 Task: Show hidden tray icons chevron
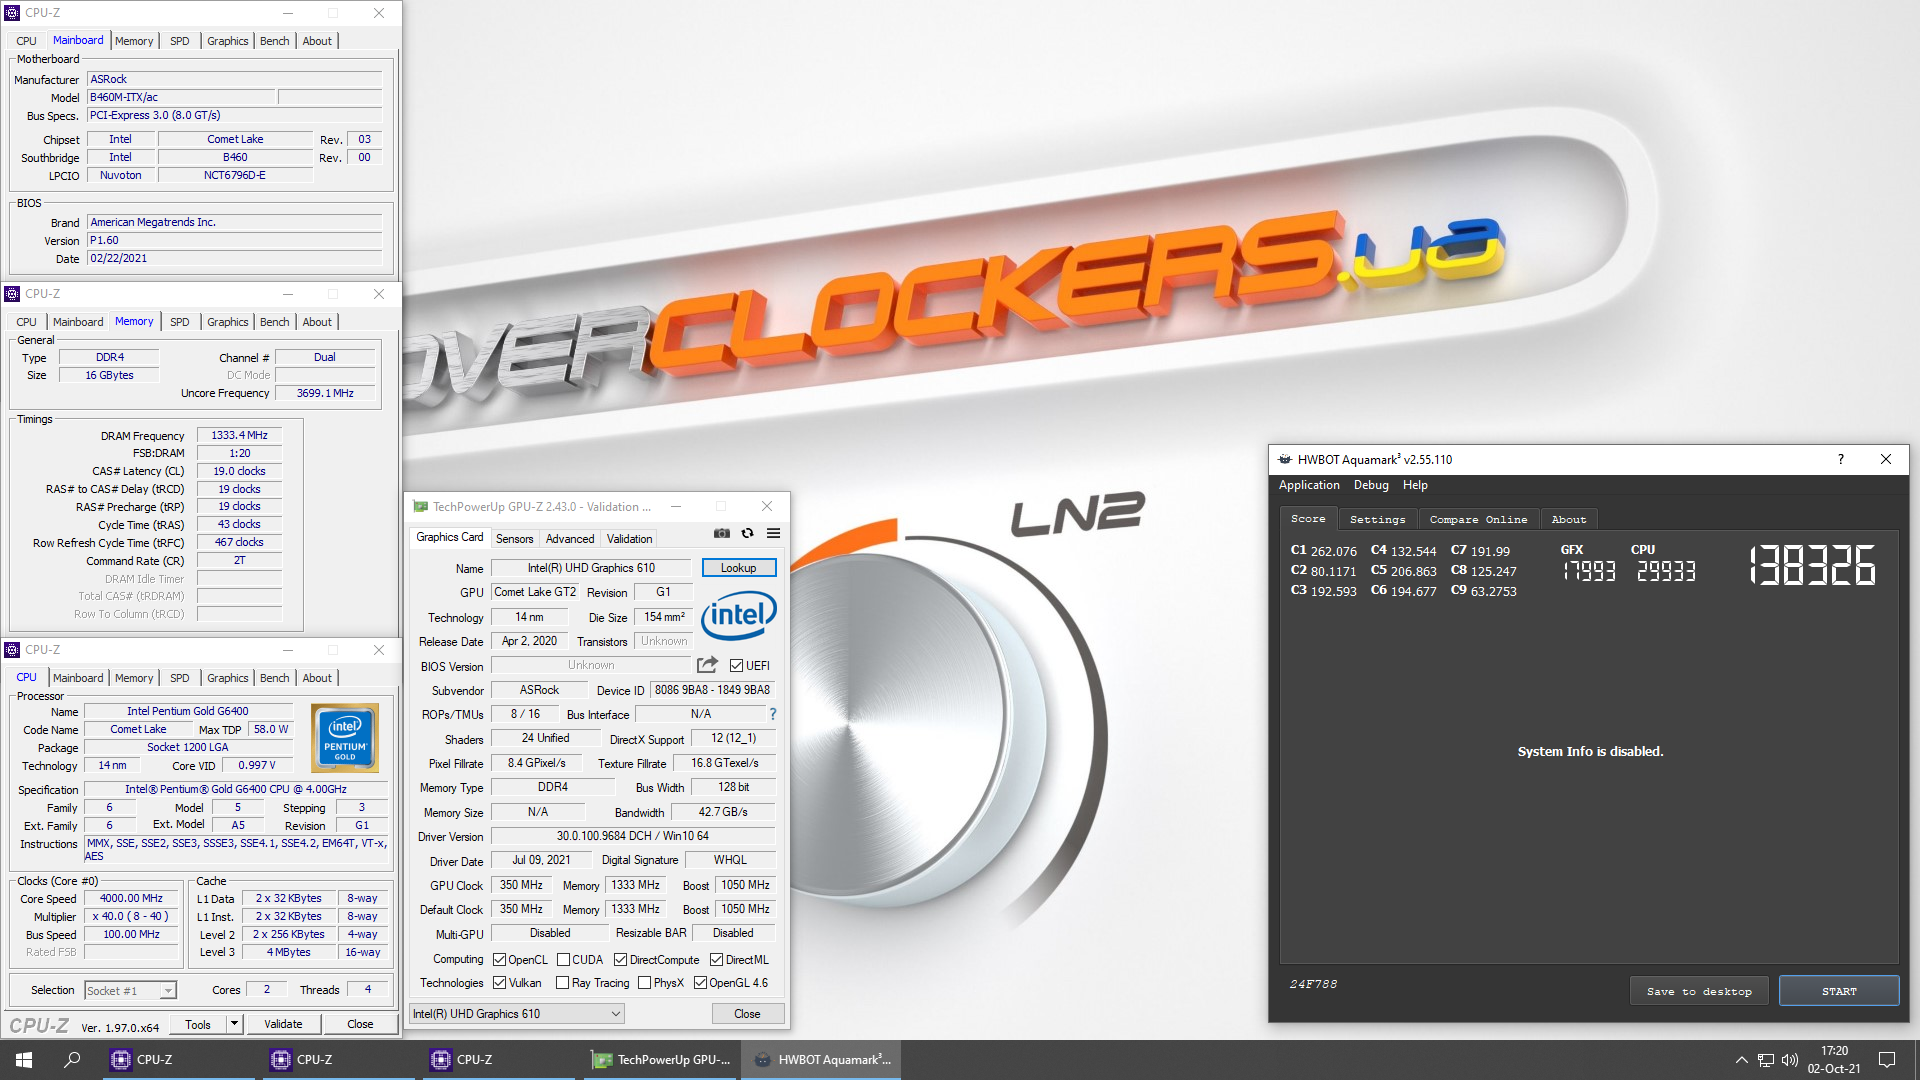tap(1742, 1060)
